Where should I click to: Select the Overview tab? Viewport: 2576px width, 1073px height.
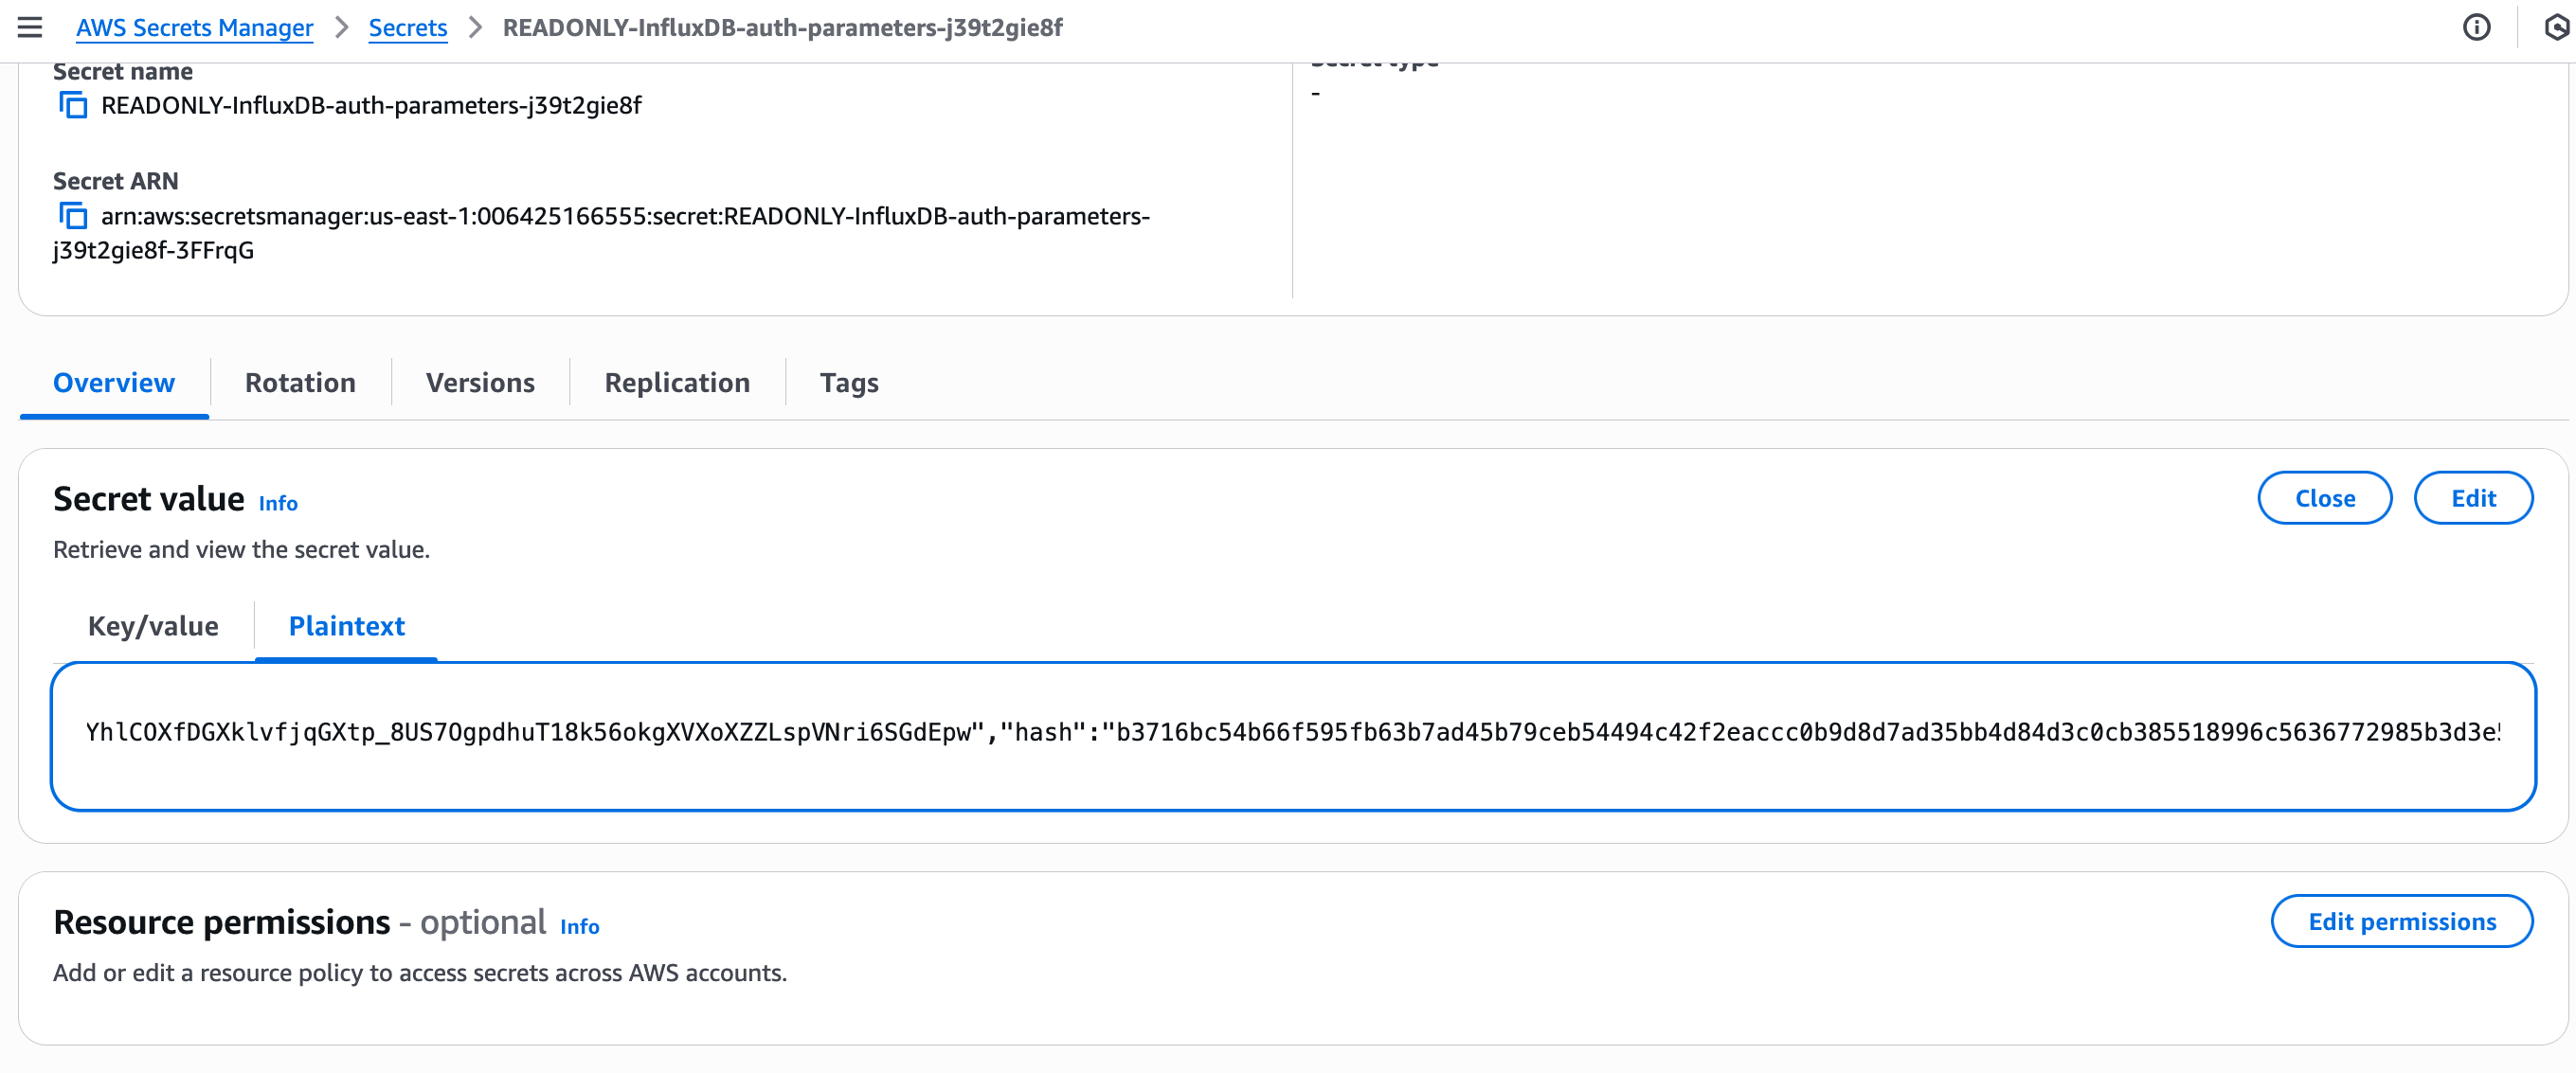coord(114,383)
